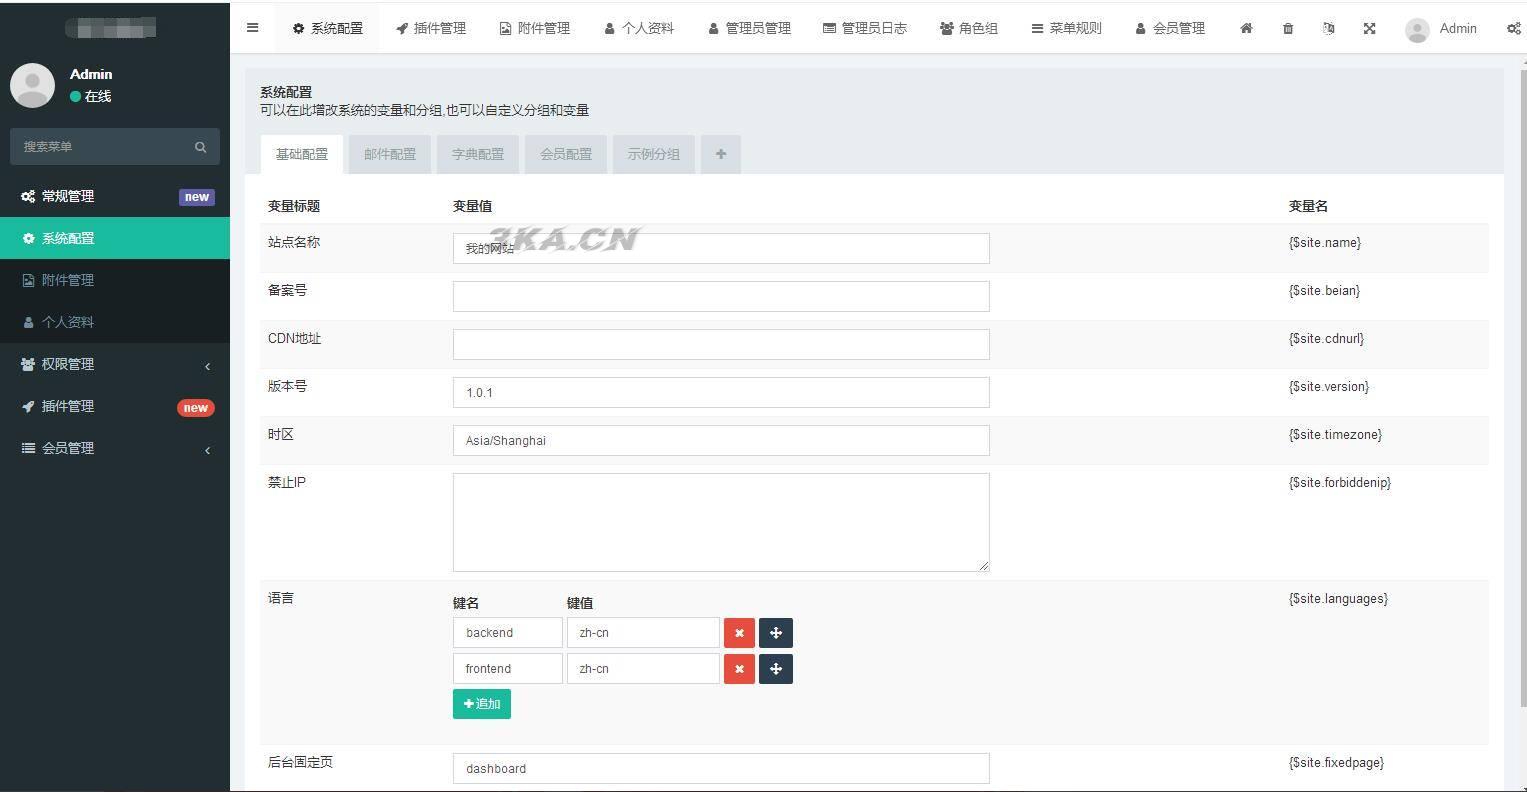The width and height of the screenshot is (1527, 792).
Task: Open the settings gears icon at top right
Action: coord(1514,28)
